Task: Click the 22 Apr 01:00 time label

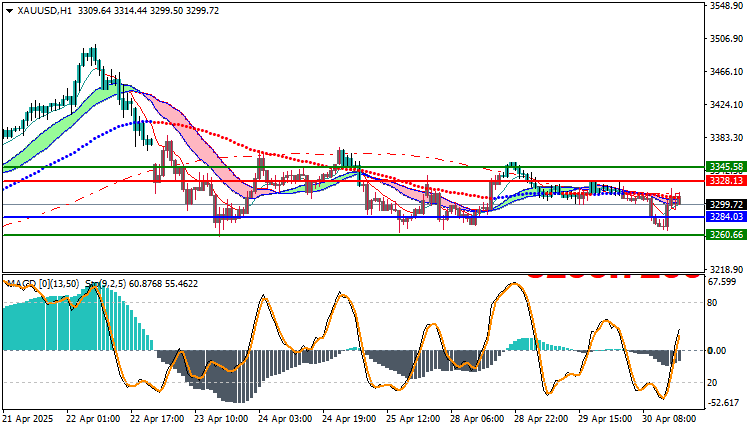Action: pos(93,419)
